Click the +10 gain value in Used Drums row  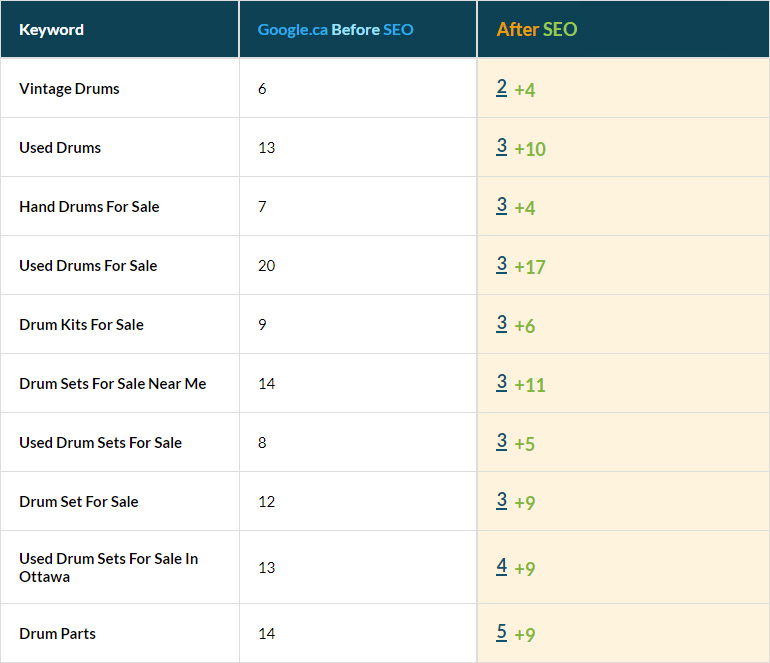530,149
